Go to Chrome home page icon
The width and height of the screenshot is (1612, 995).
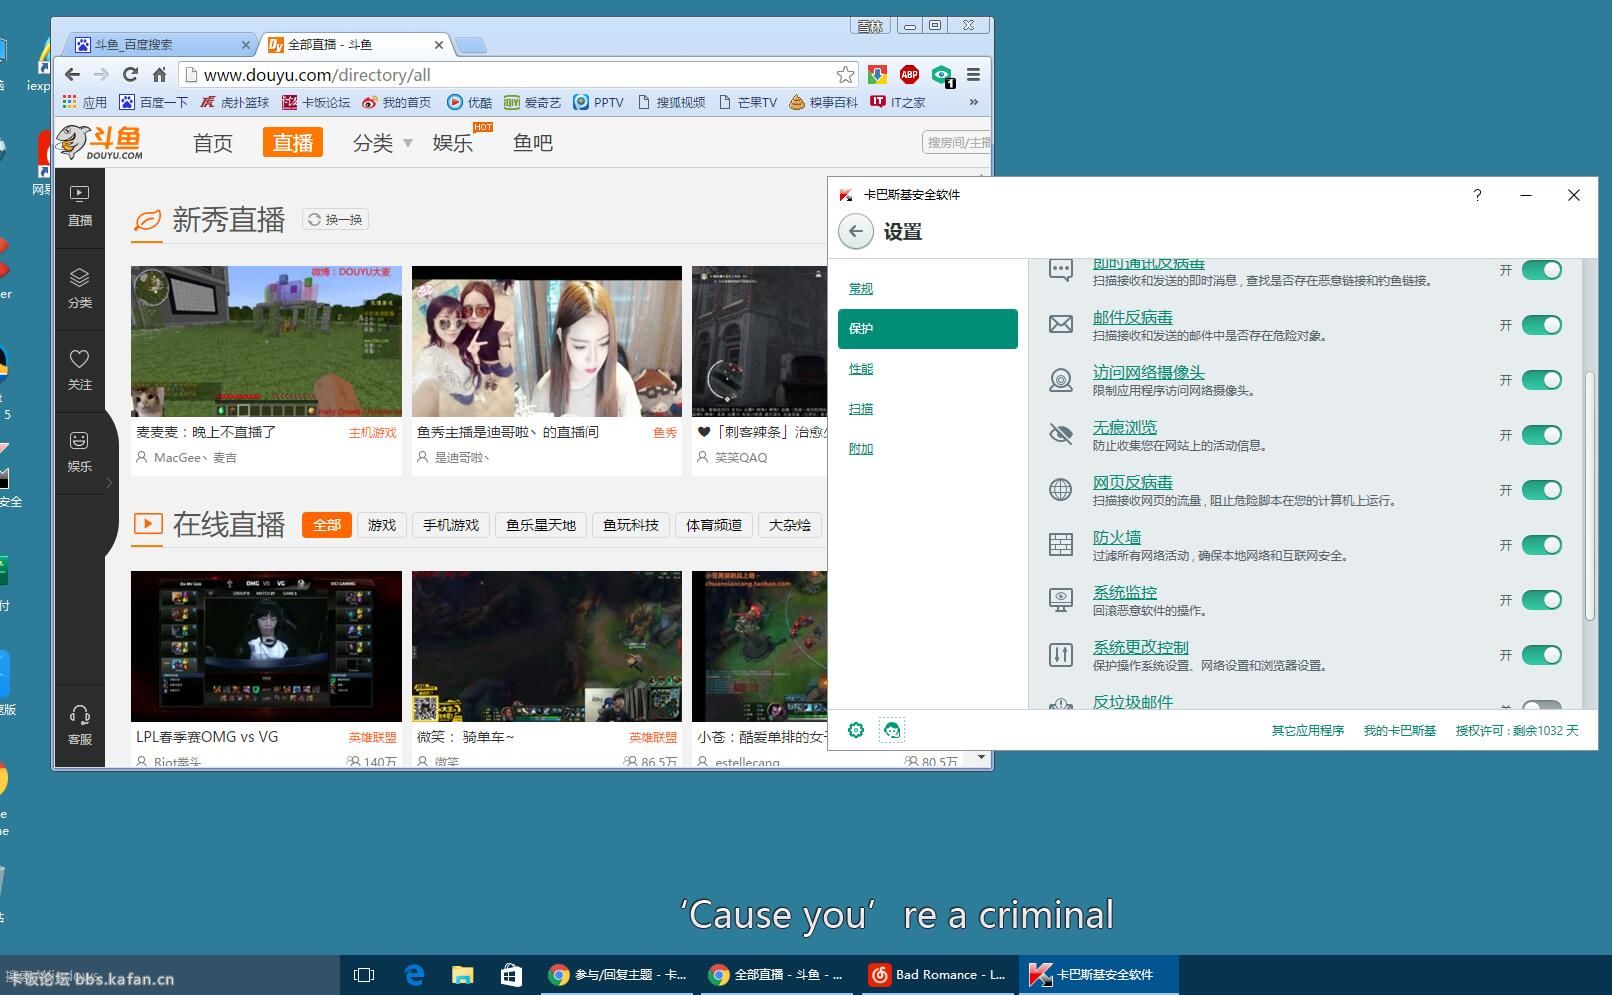[159, 74]
